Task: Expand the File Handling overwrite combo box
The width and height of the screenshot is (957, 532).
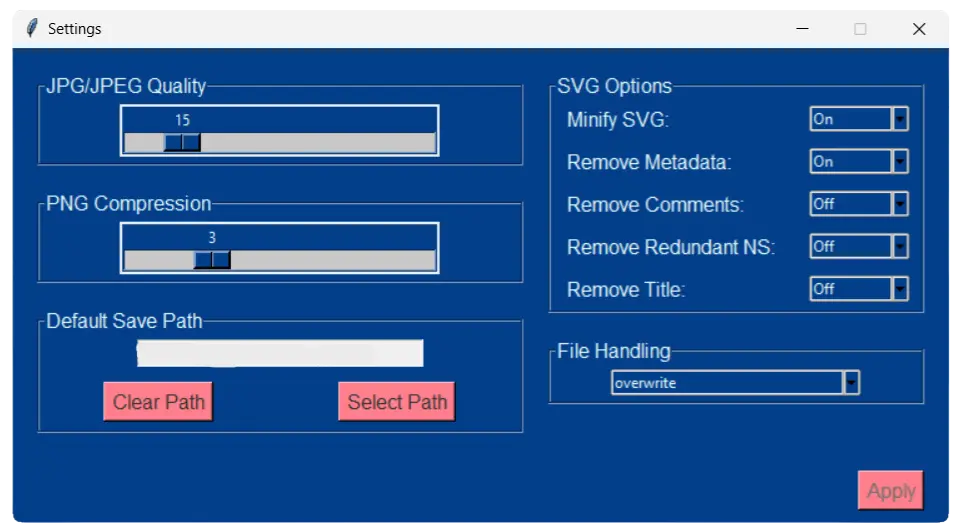Action: tap(735, 383)
